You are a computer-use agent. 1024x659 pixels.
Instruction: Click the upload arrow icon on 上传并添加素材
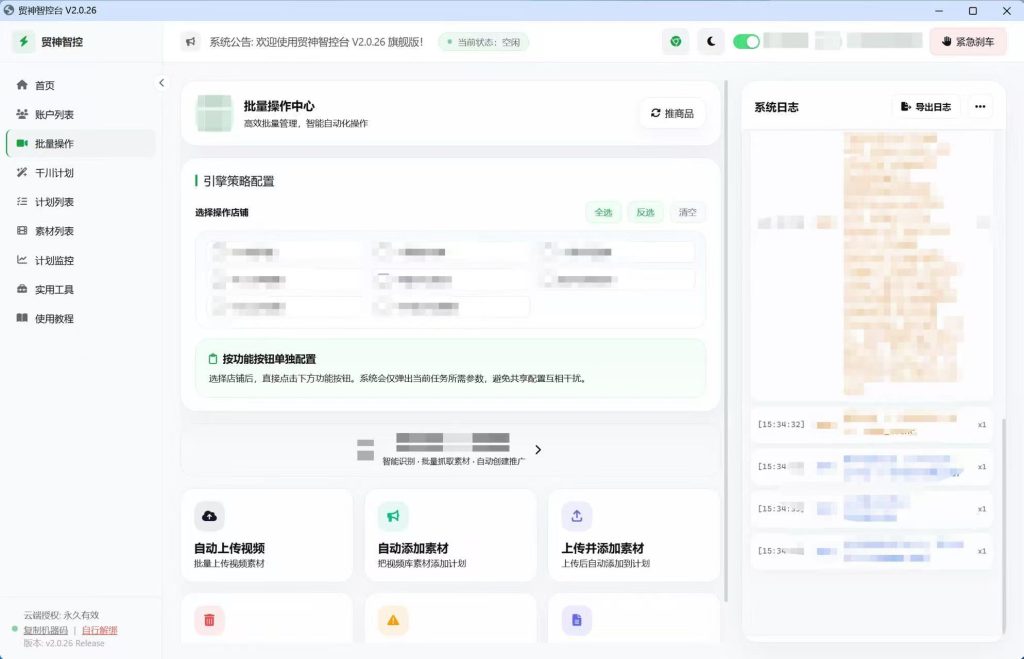click(x=577, y=516)
